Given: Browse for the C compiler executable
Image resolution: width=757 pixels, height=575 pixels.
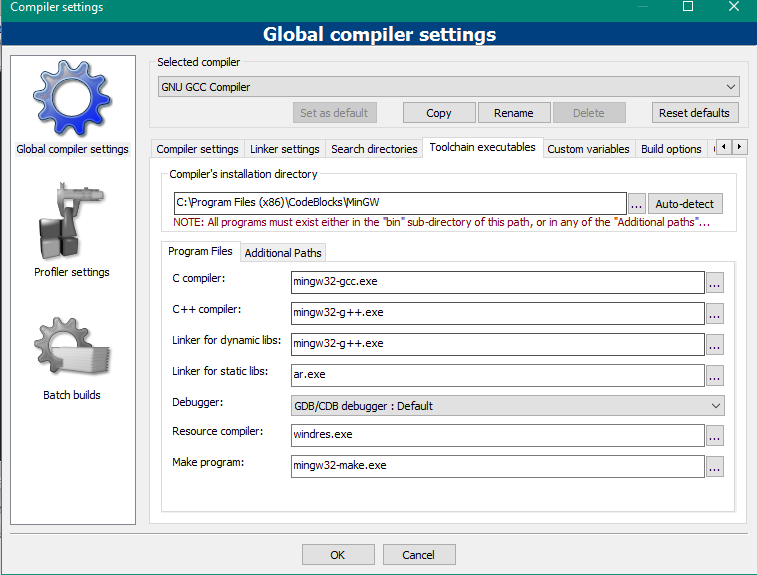Looking at the screenshot, I should 714,282.
